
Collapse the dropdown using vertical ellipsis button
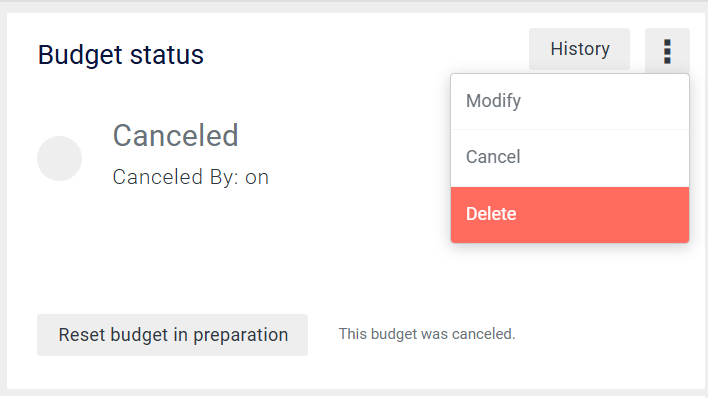[x=667, y=50]
